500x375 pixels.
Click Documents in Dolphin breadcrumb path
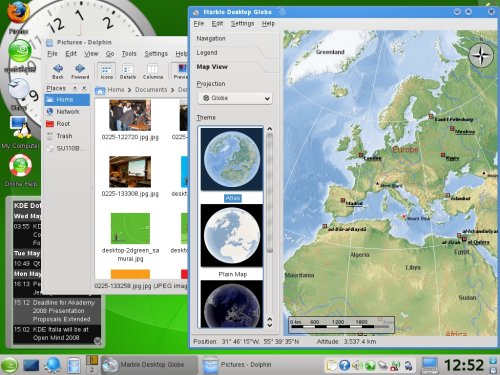coord(151,90)
